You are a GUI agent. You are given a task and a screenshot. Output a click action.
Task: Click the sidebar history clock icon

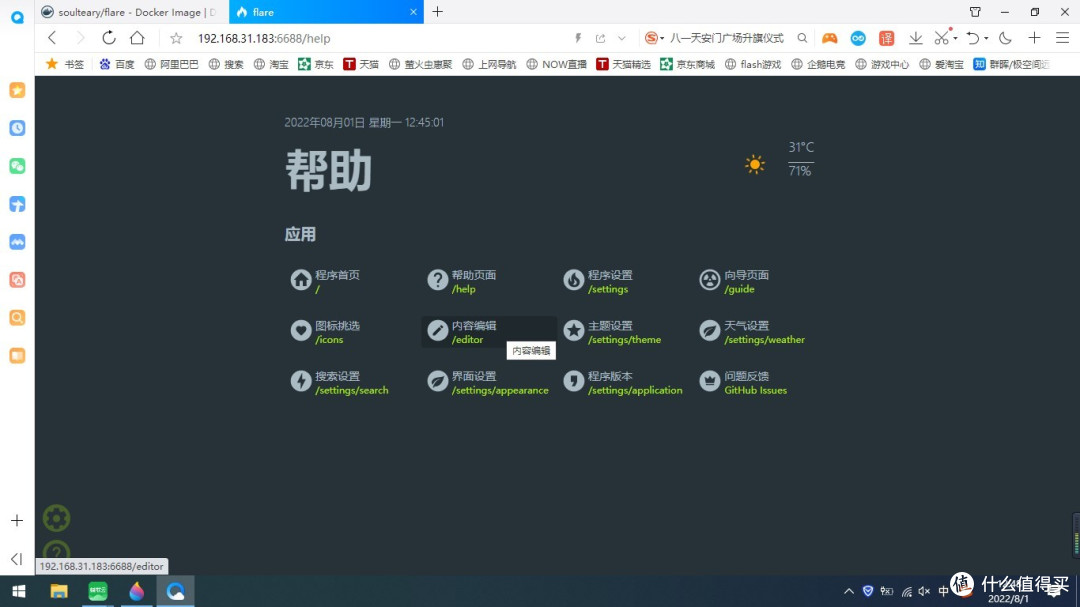click(17, 128)
